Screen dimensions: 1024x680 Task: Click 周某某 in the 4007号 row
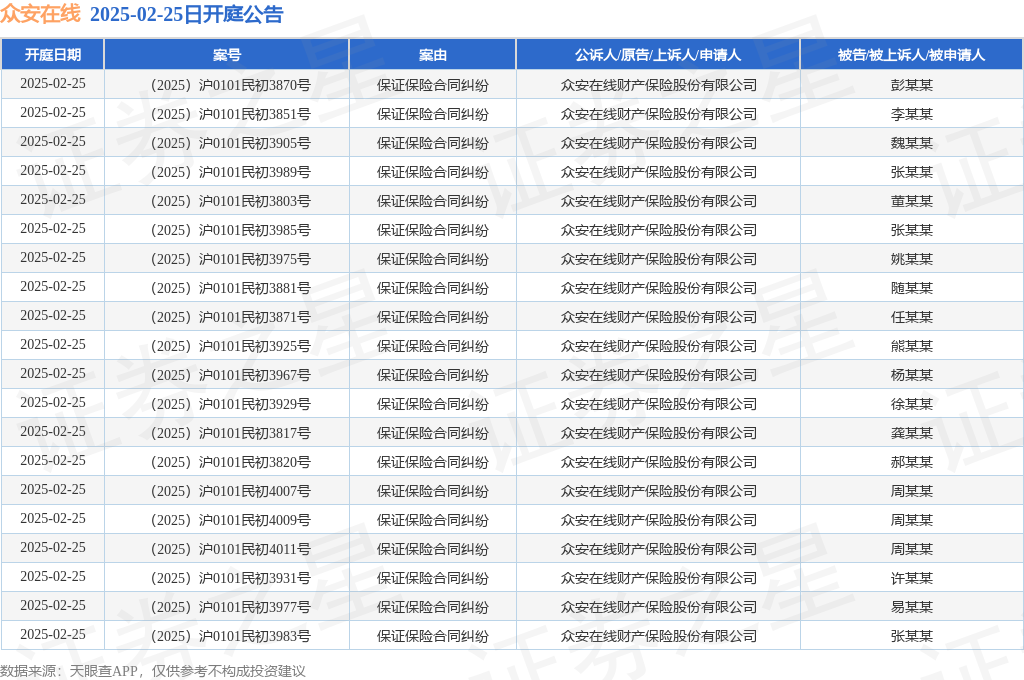912,491
